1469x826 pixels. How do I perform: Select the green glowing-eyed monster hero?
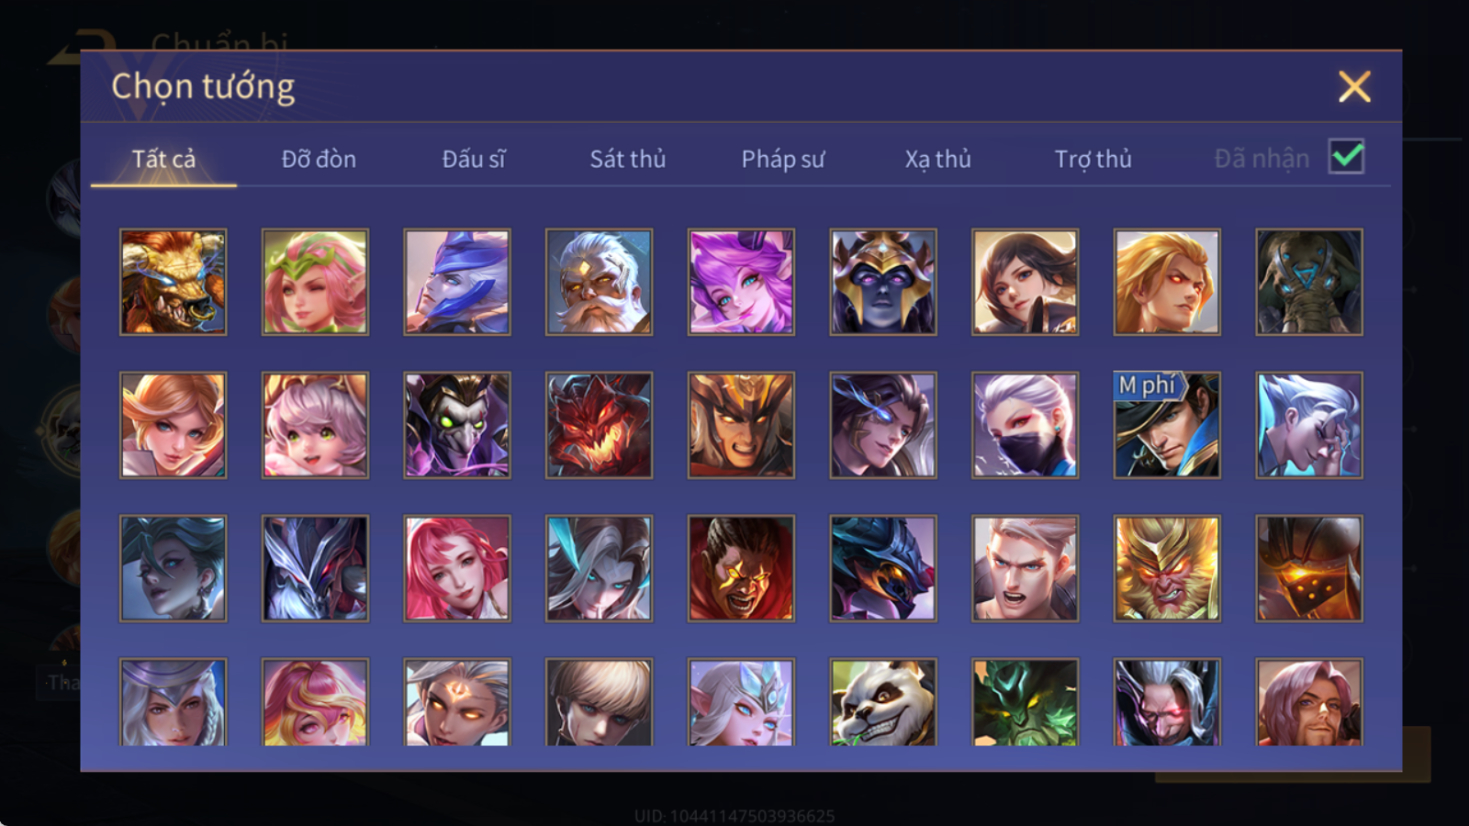tap(1025, 702)
